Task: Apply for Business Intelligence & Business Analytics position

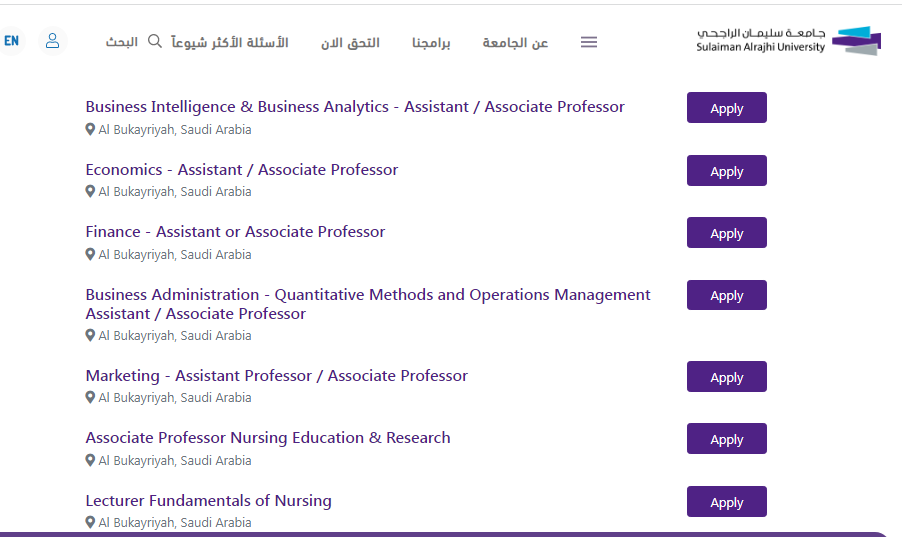Action: [726, 108]
